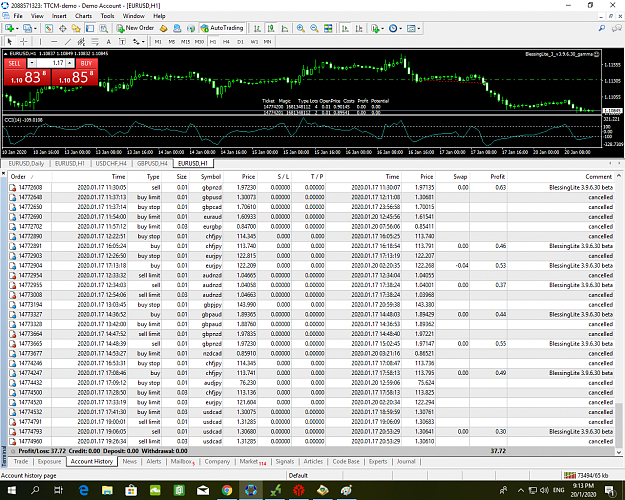The width and height of the screenshot is (625, 500).
Task: Toggle the AutoTrading button
Action: [x=222, y=28]
